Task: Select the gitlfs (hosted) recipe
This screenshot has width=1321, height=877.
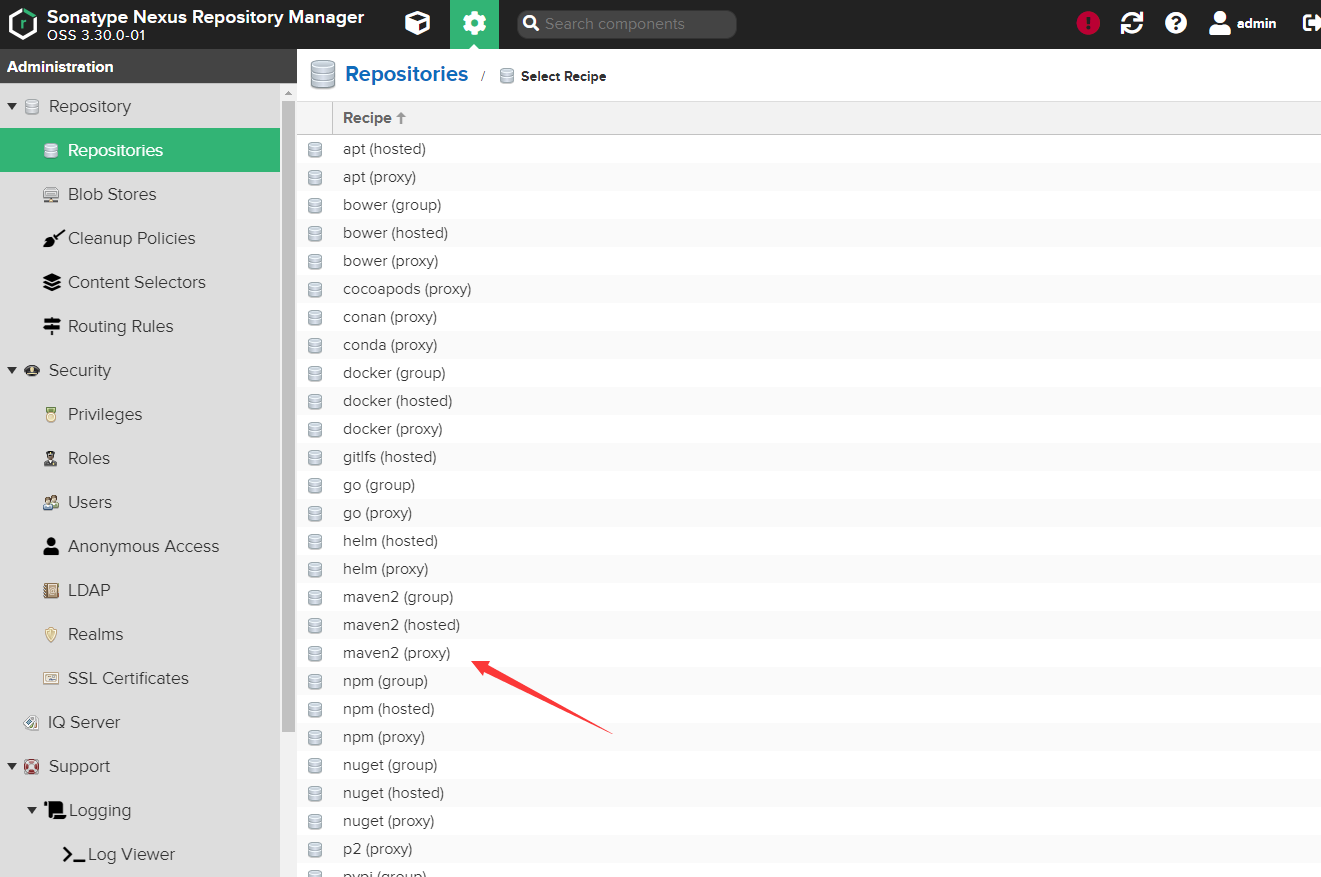Action: (809, 457)
